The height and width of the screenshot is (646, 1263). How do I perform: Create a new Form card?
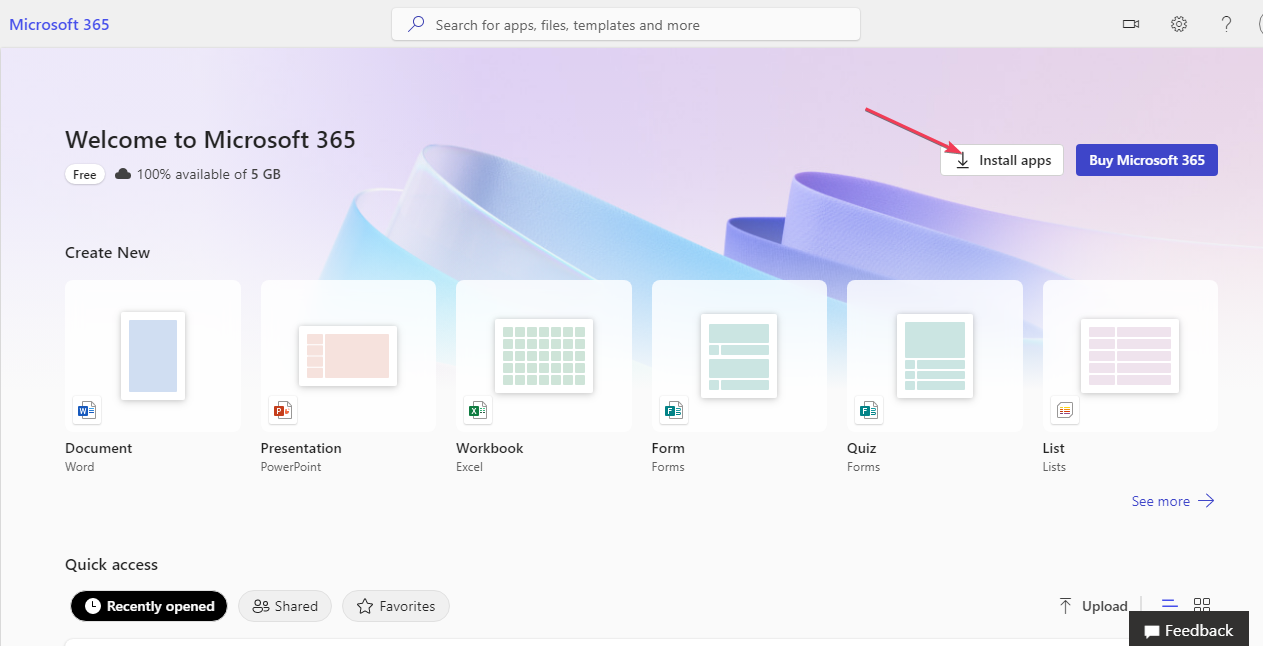tap(739, 355)
